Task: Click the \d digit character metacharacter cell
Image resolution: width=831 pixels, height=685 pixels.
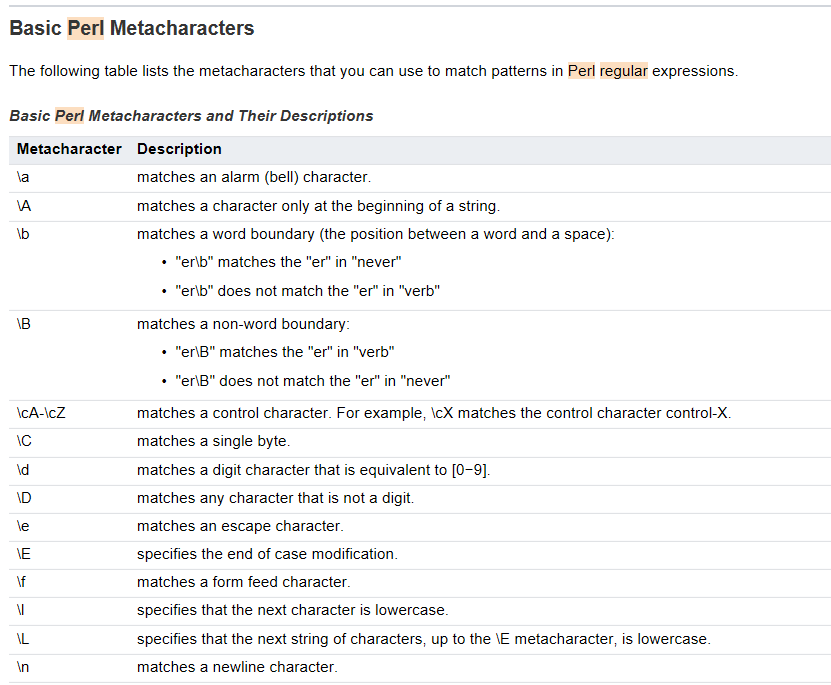Action: tap(24, 470)
